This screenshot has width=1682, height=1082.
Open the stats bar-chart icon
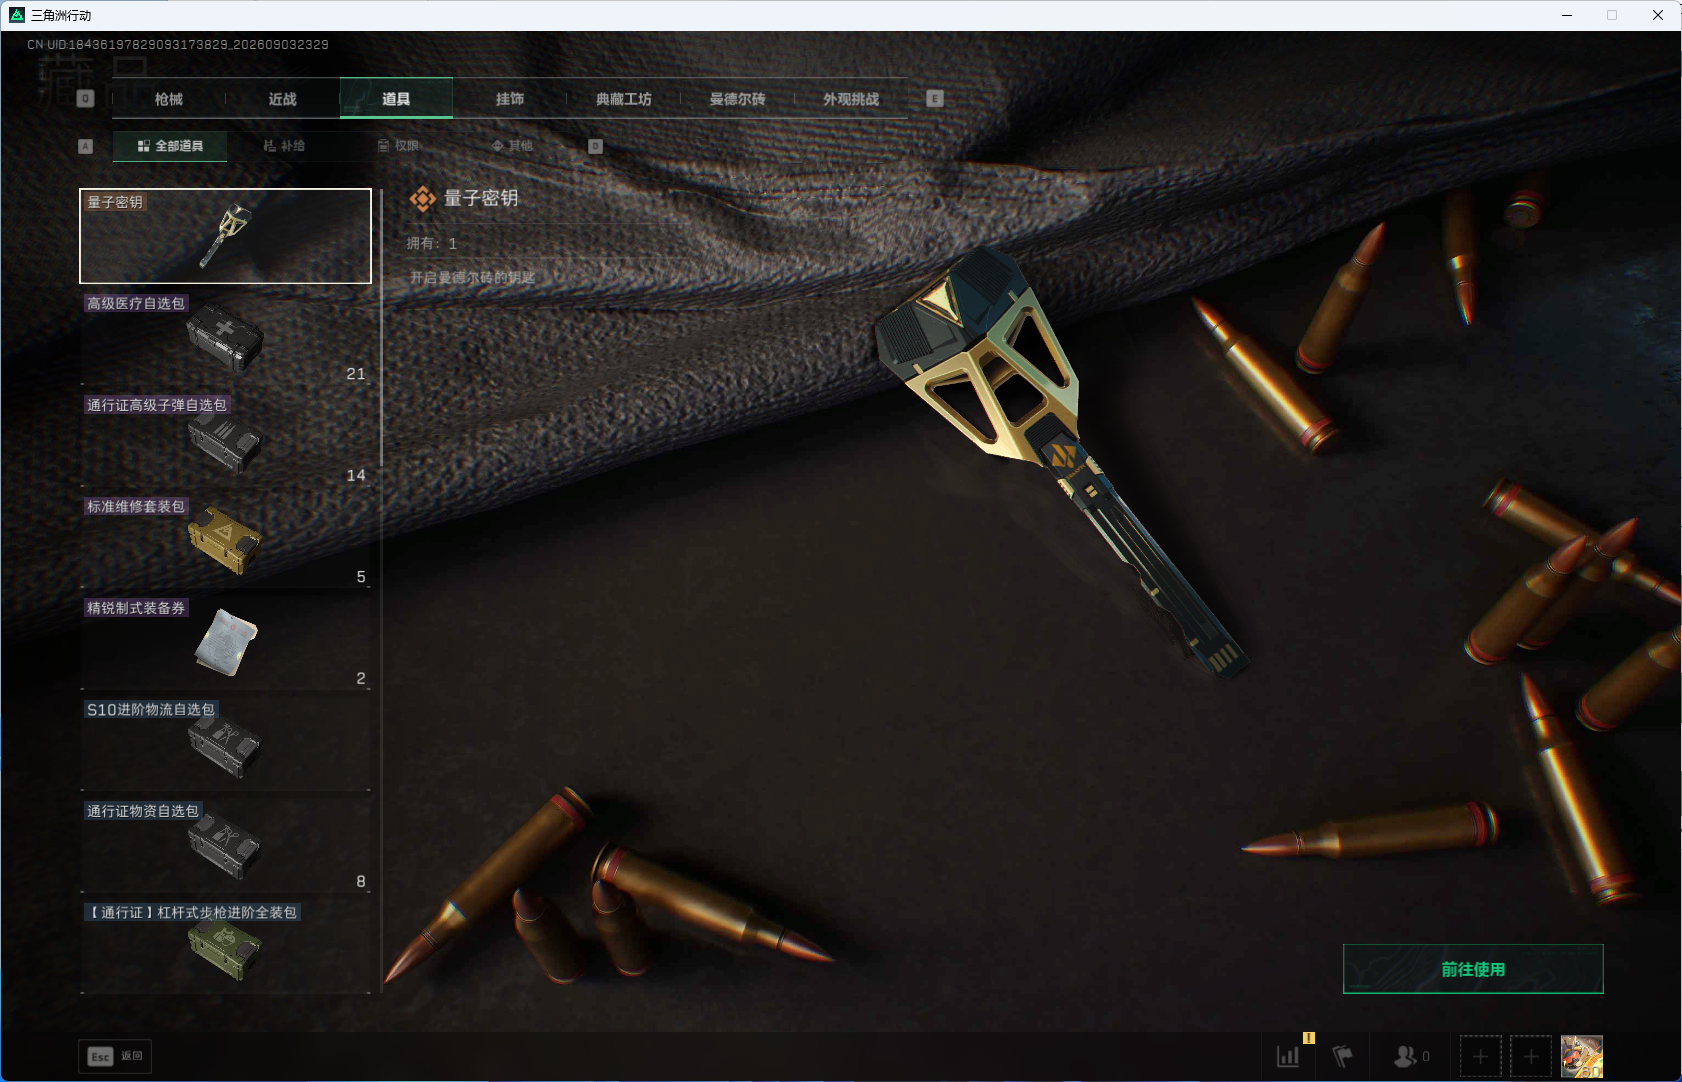1288,1056
